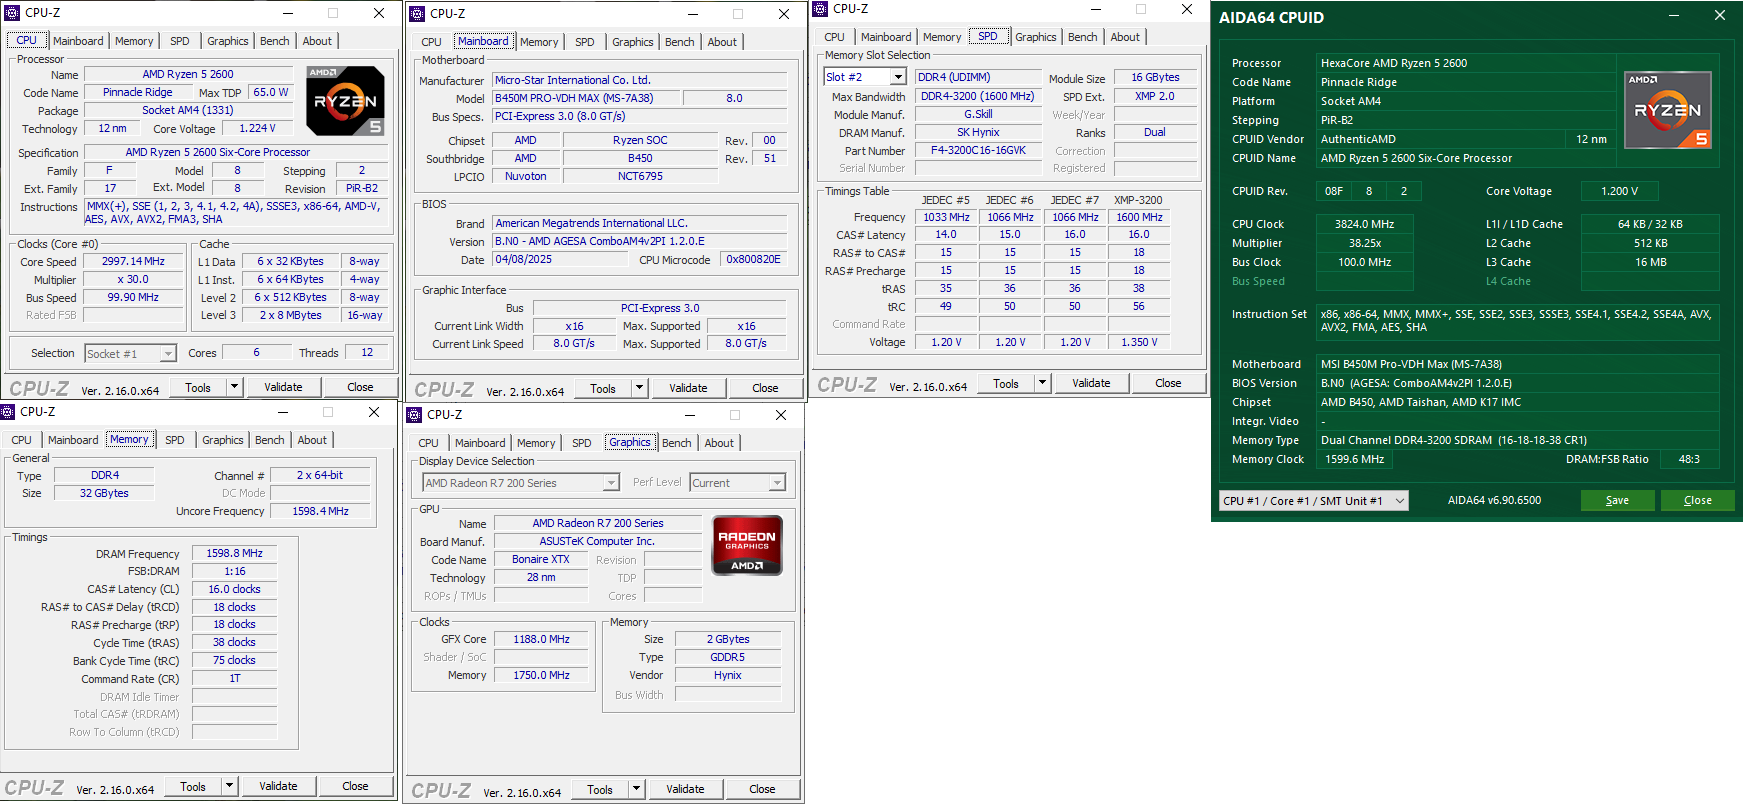Image resolution: width=1744 pixels, height=806 pixels.
Task: Click Validate in the Graphics window
Action: pos(685,789)
